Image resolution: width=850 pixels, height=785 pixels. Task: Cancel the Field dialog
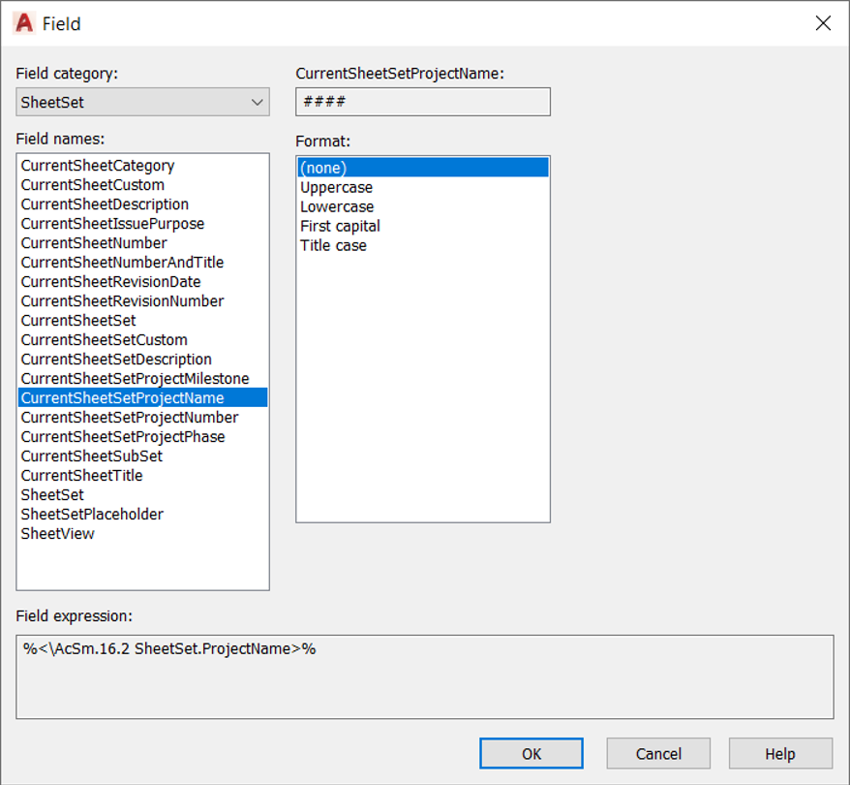(x=658, y=754)
